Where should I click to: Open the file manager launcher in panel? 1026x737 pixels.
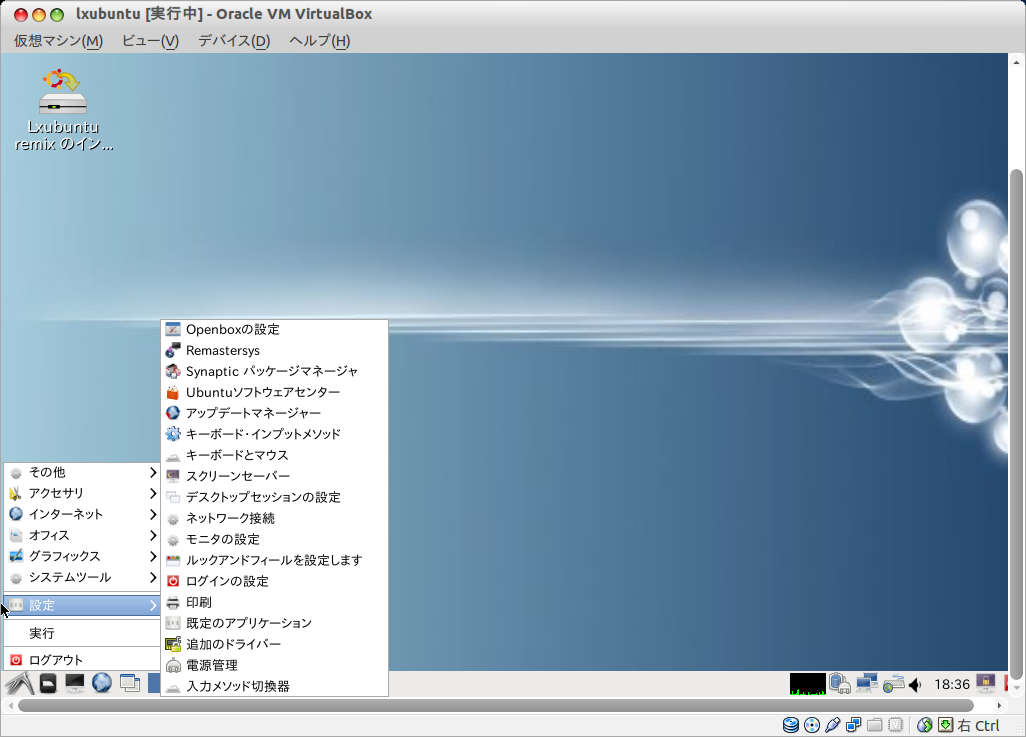[x=48, y=683]
